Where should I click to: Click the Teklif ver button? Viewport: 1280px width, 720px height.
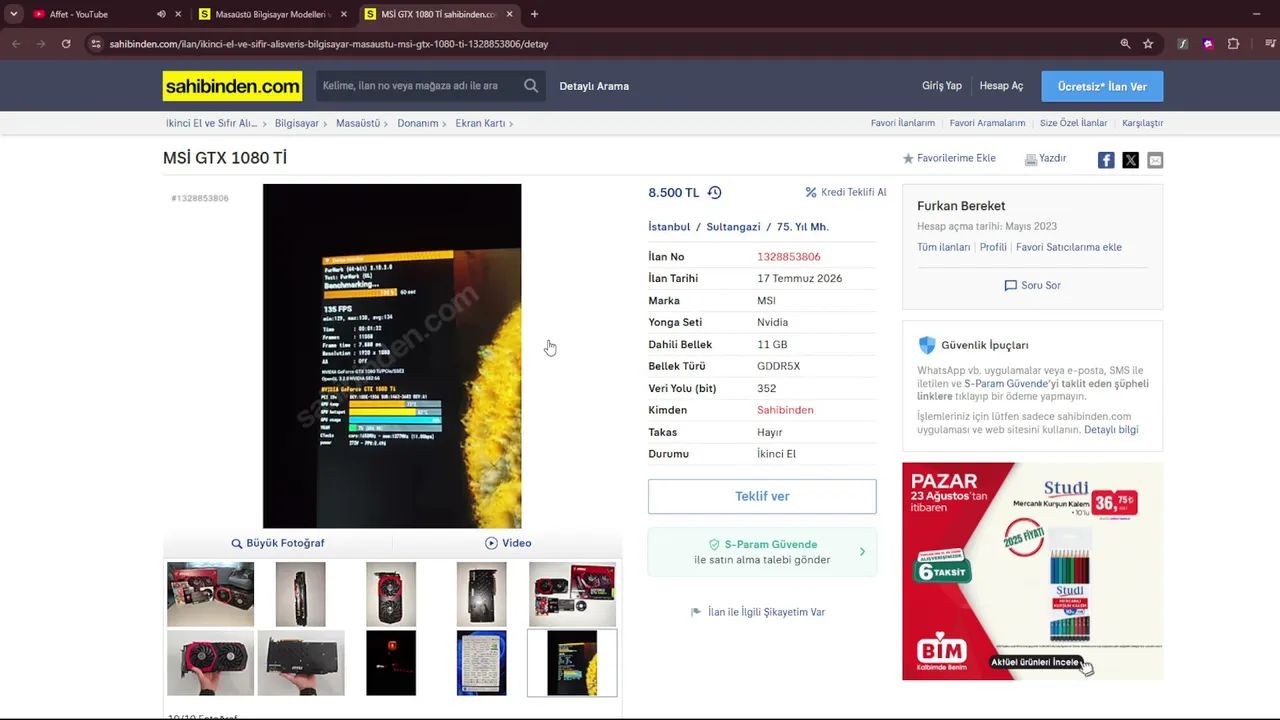pos(762,497)
